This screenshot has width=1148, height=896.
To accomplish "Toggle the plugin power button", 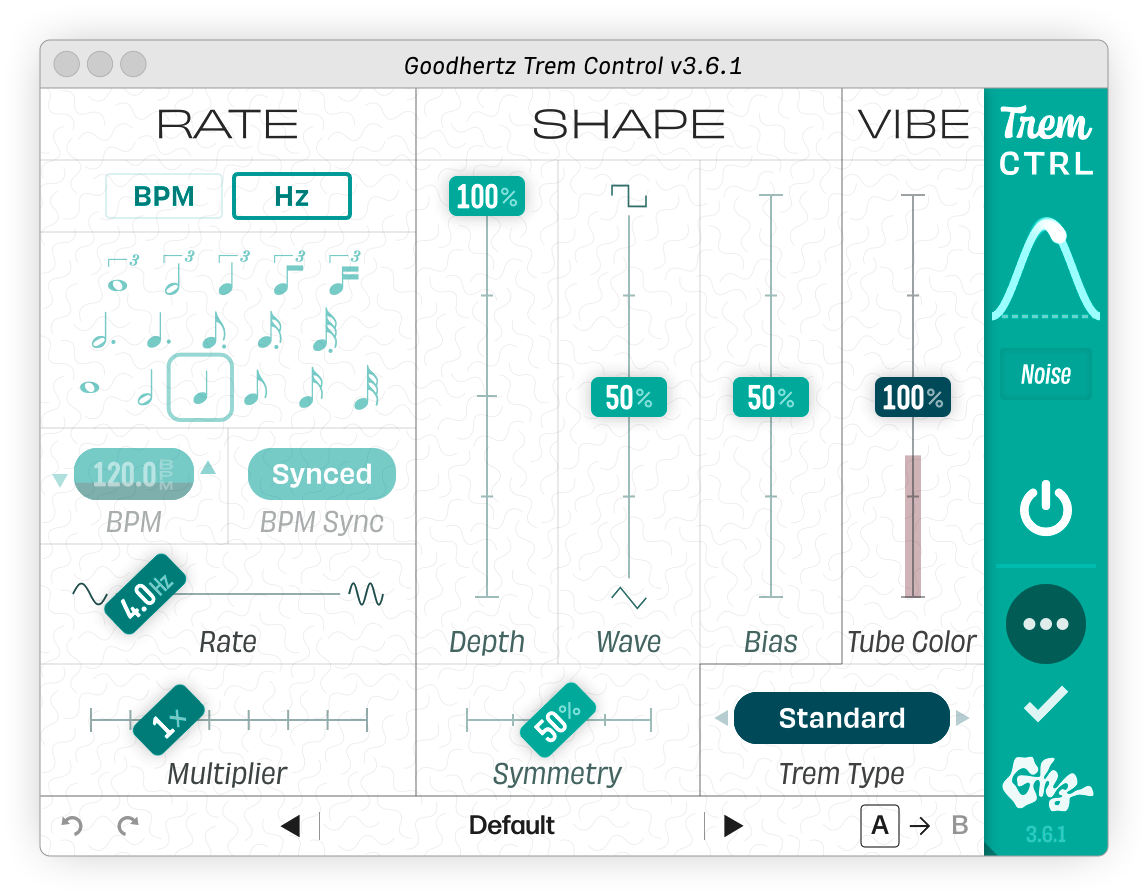I will click(x=1046, y=508).
